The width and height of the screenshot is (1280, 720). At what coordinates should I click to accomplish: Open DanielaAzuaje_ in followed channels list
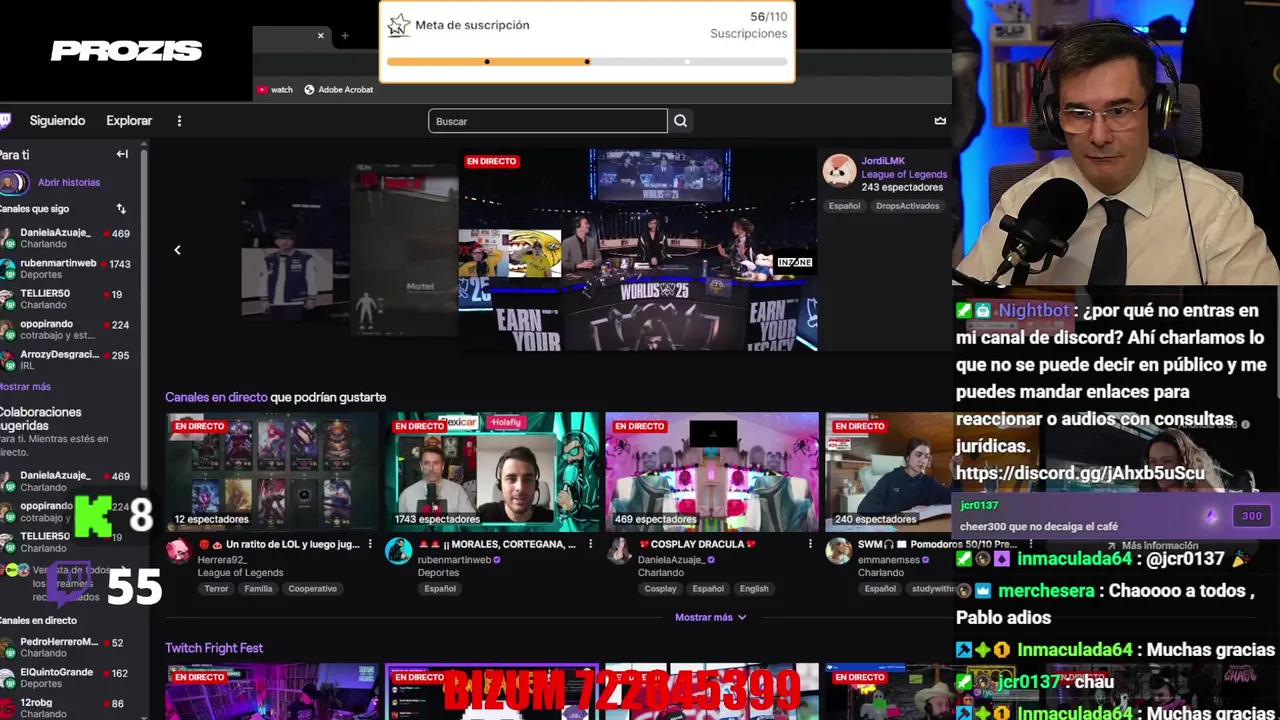[67, 239]
